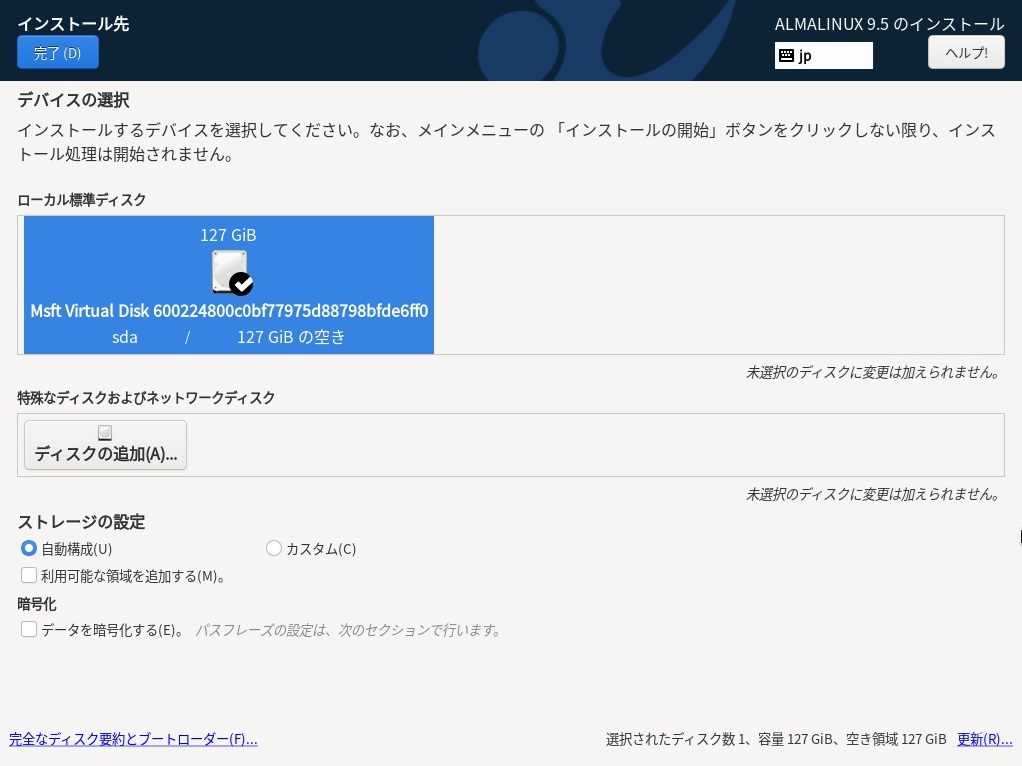Click the disk name Msft Virtual Disk text
Screen dimensions: 1022x766
coord(229,310)
